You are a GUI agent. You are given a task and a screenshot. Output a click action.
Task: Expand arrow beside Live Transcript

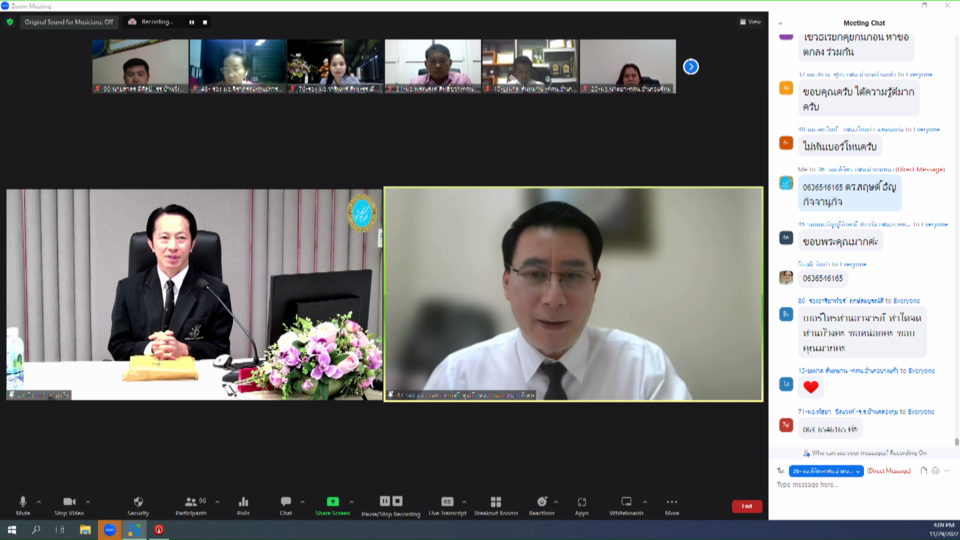(464, 502)
